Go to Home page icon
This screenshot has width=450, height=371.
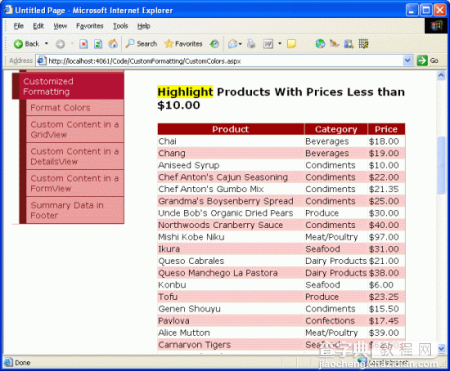pos(113,44)
